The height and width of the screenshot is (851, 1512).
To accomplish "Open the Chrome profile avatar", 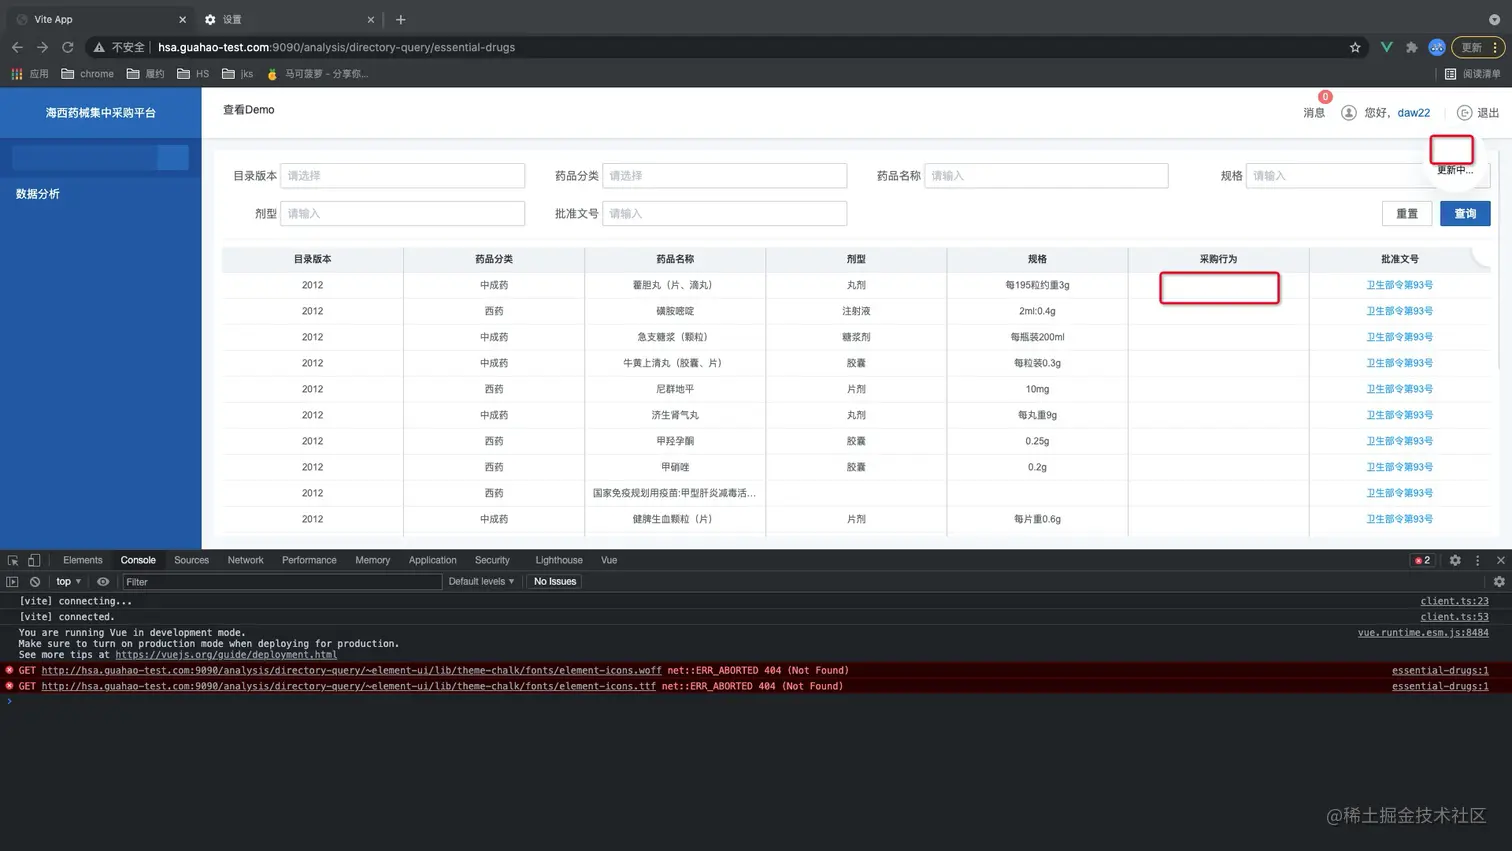I will tap(1437, 47).
